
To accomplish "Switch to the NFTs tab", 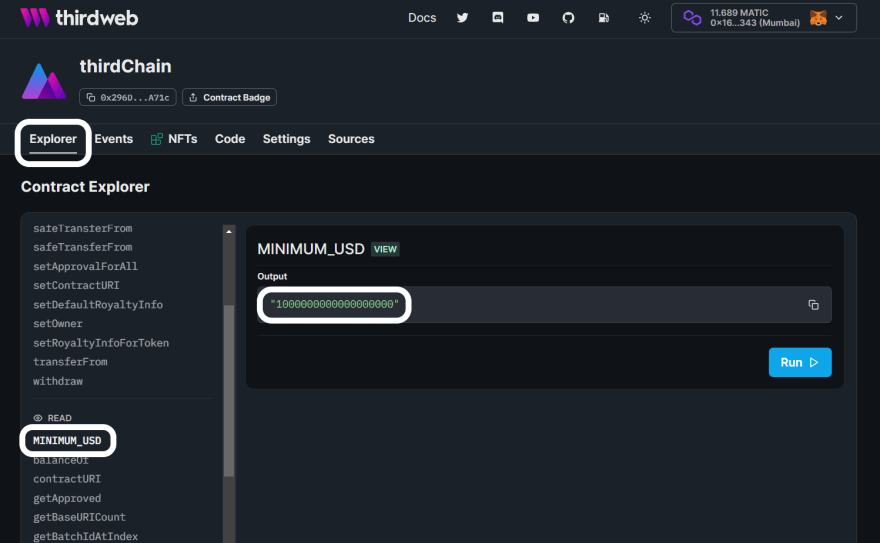I will point(174,139).
